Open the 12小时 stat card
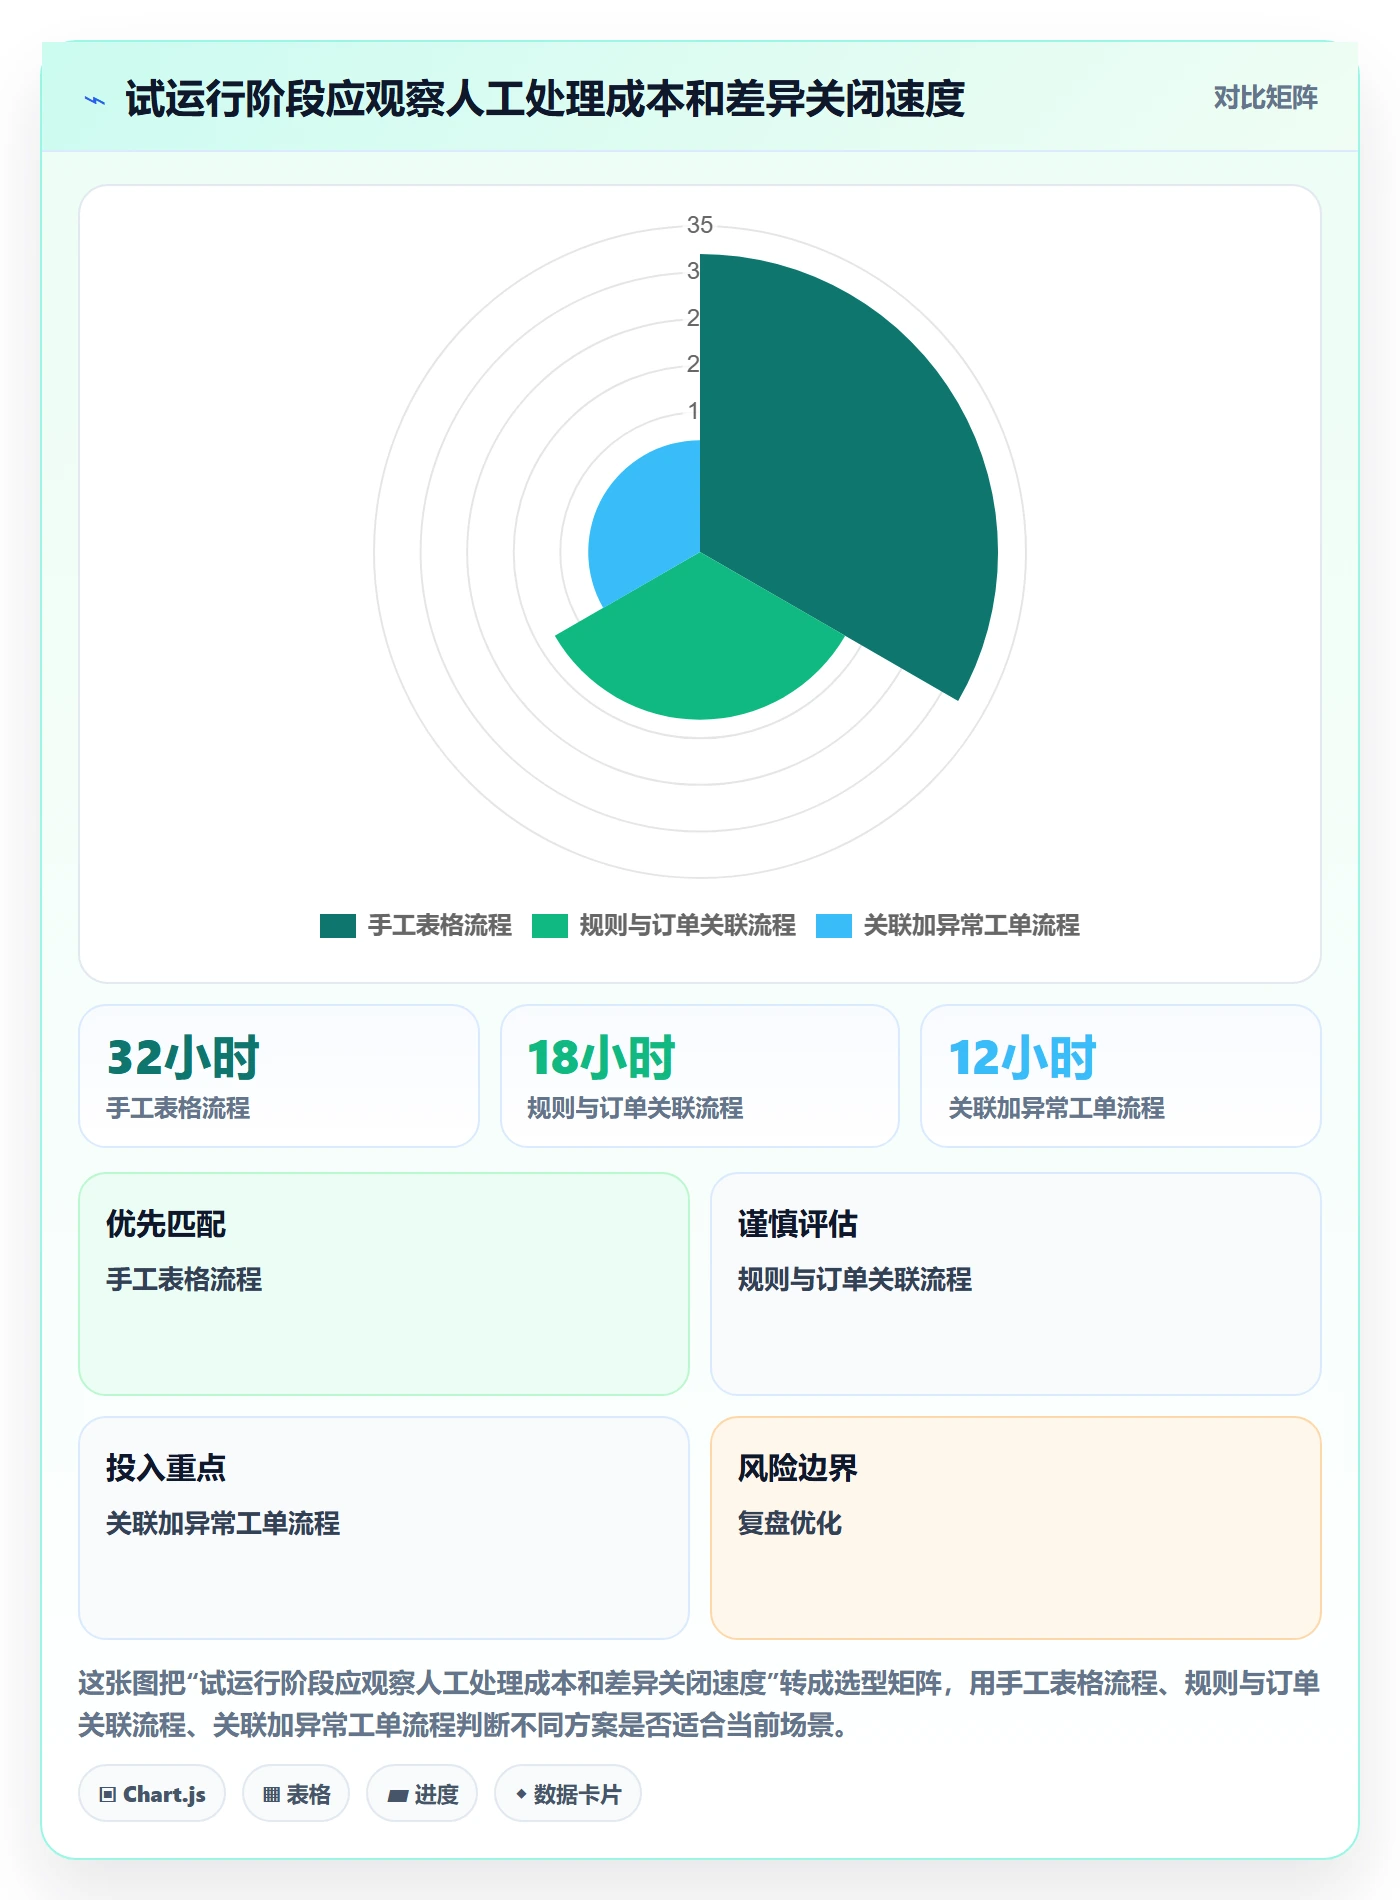Image resolution: width=1400 pixels, height=1900 pixels. [x=1121, y=1076]
